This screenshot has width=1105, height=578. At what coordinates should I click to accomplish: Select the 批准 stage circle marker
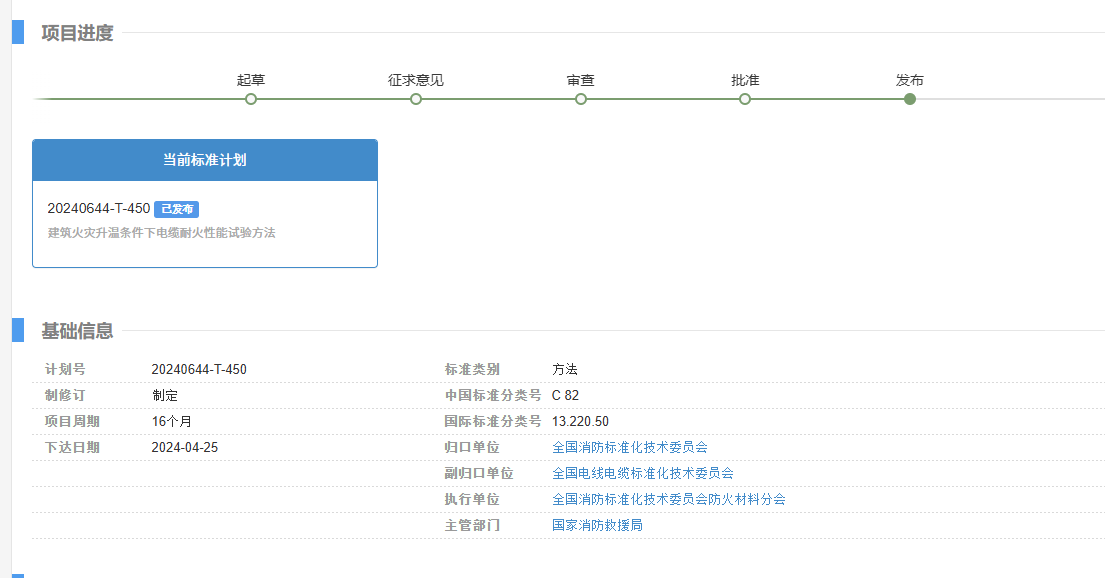(745, 99)
